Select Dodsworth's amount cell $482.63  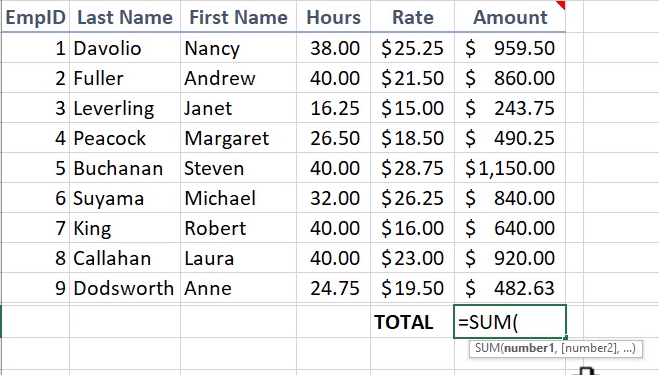coord(510,288)
